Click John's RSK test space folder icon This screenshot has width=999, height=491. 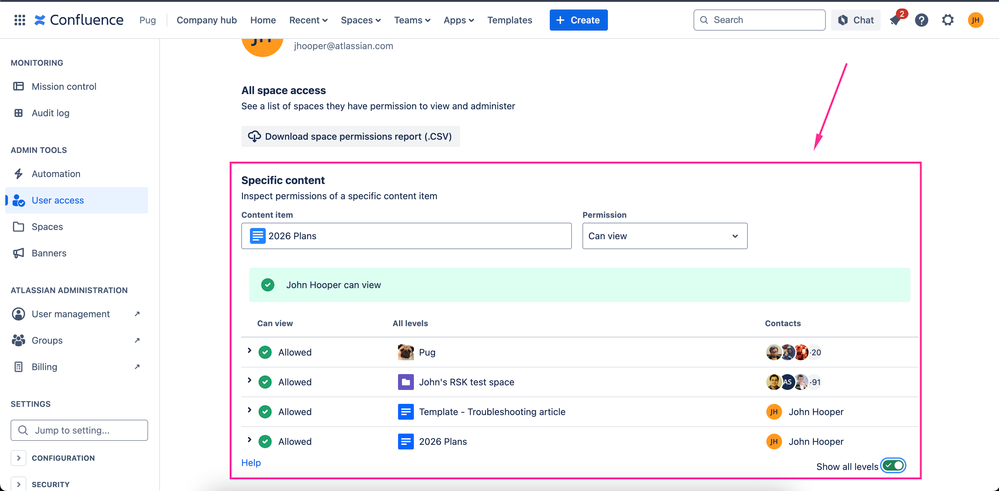point(406,382)
